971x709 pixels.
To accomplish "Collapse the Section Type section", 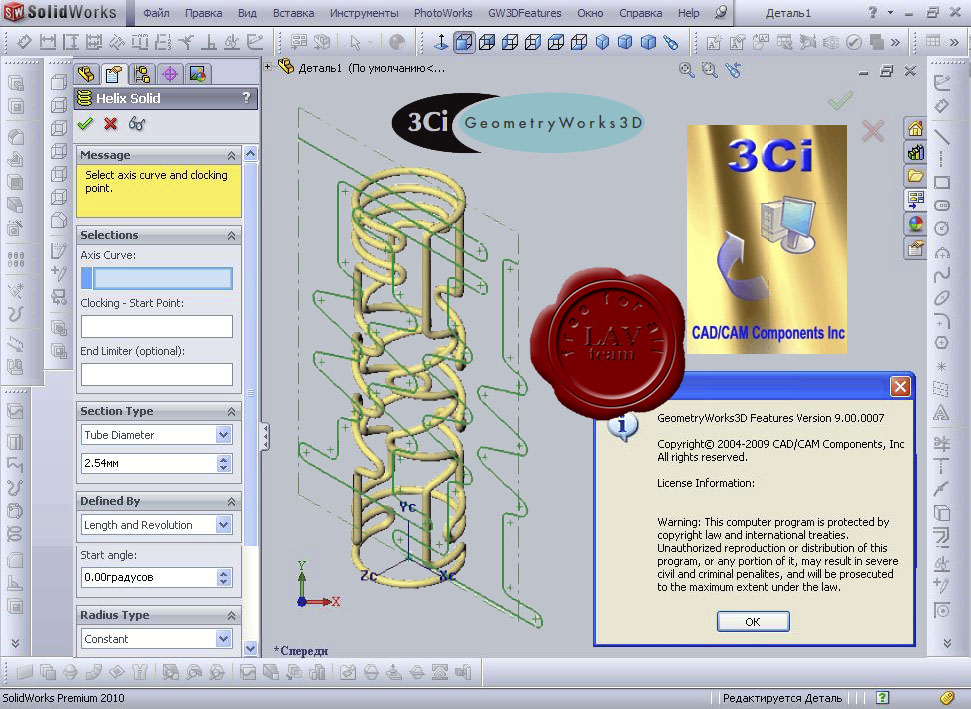I will (x=231, y=412).
